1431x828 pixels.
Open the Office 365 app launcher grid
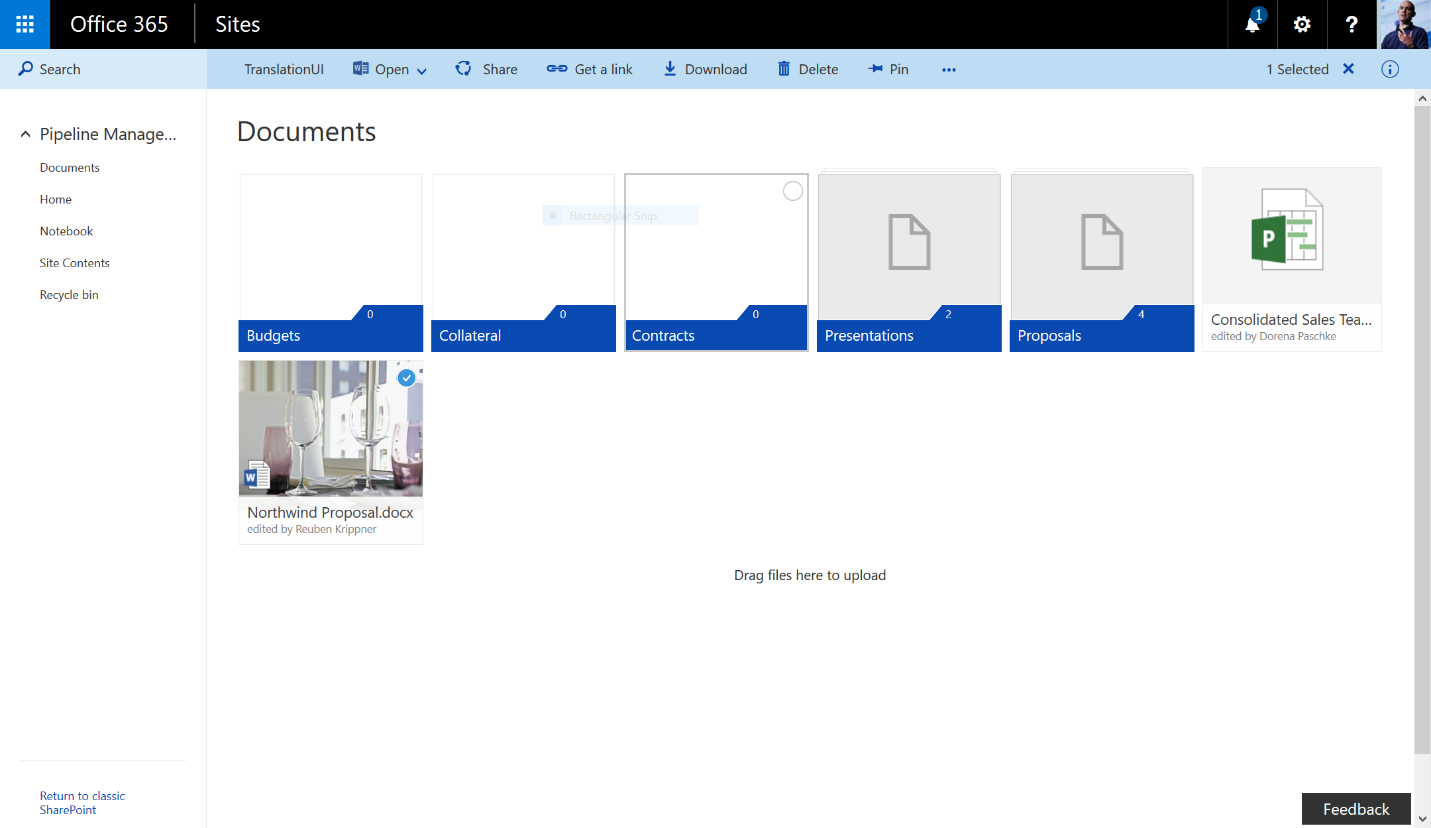25,24
